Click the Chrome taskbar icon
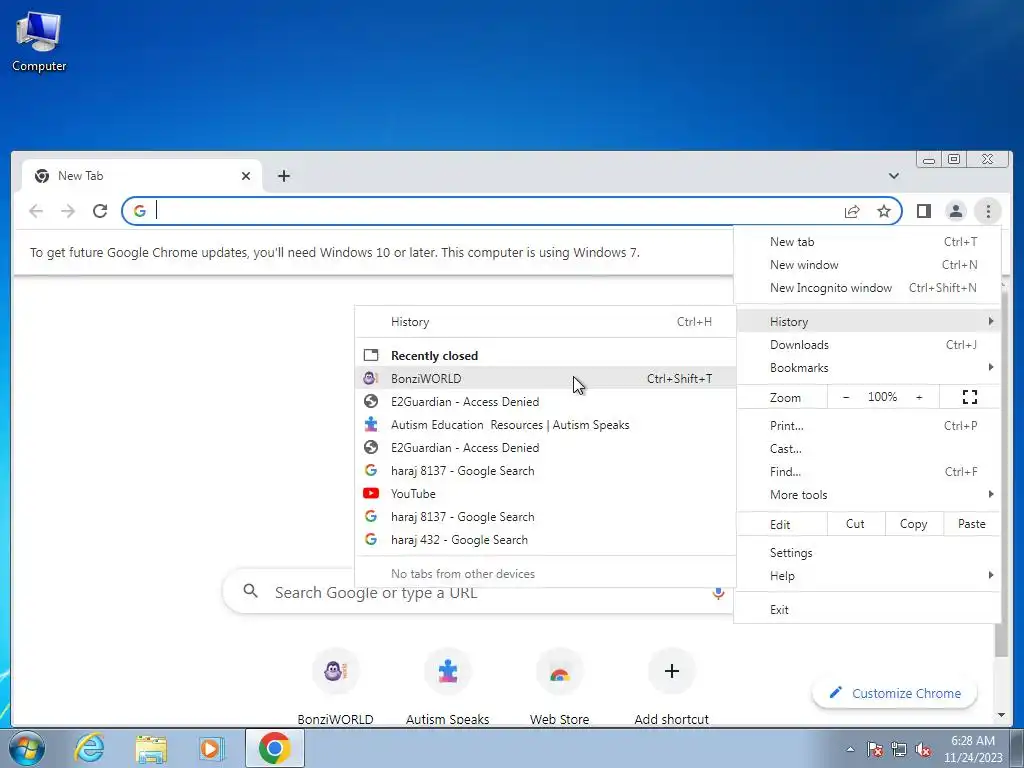The image size is (1024, 768). pos(274,748)
